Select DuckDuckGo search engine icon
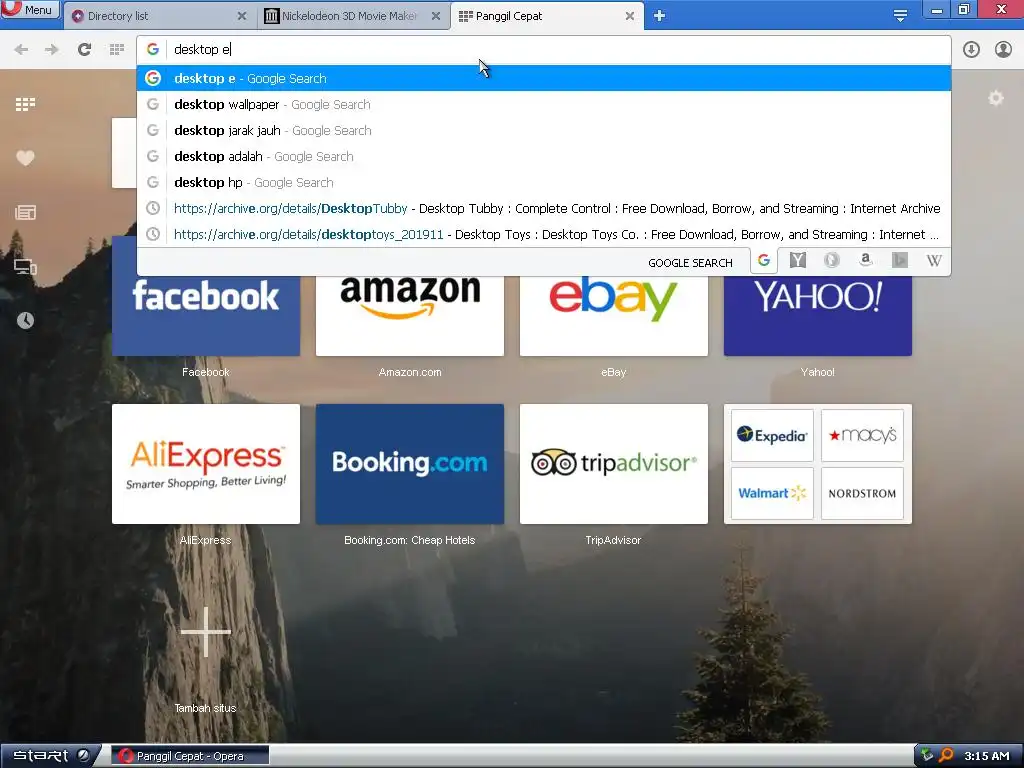The image size is (1024, 768). click(831, 261)
